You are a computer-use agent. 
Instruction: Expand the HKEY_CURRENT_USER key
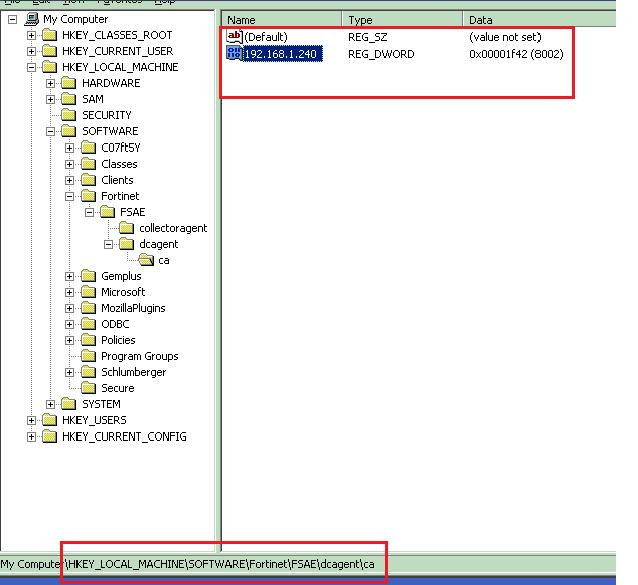pyautogui.click(x=31, y=51)
